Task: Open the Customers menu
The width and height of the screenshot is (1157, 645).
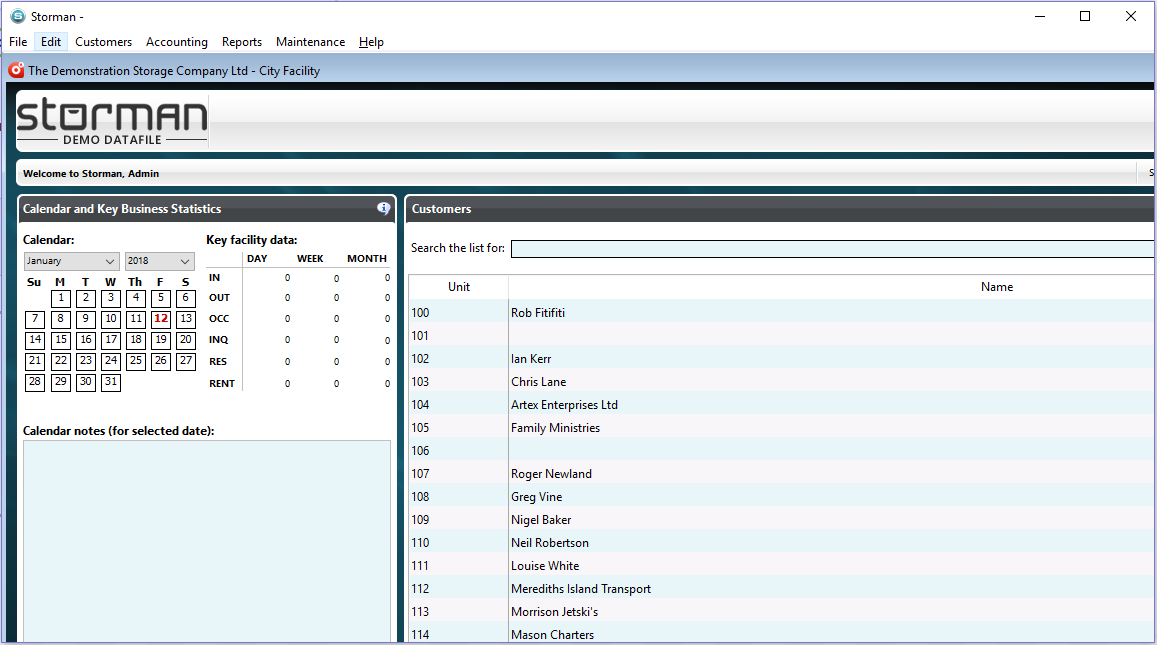Action: click(x=103, y=42)
